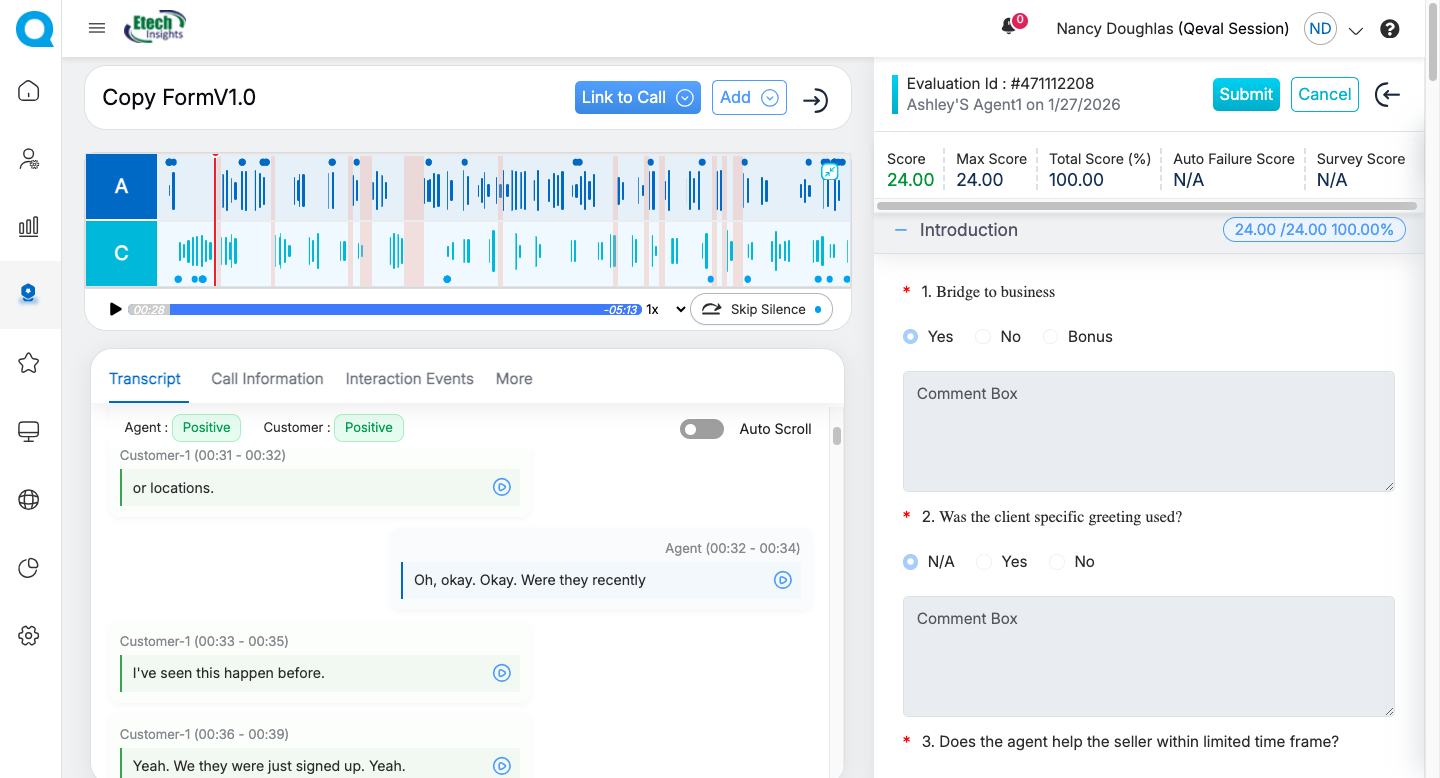Open the globe icon in sidebar
1440x778 pixels.
pyautogui.click(x=29, y=500)
